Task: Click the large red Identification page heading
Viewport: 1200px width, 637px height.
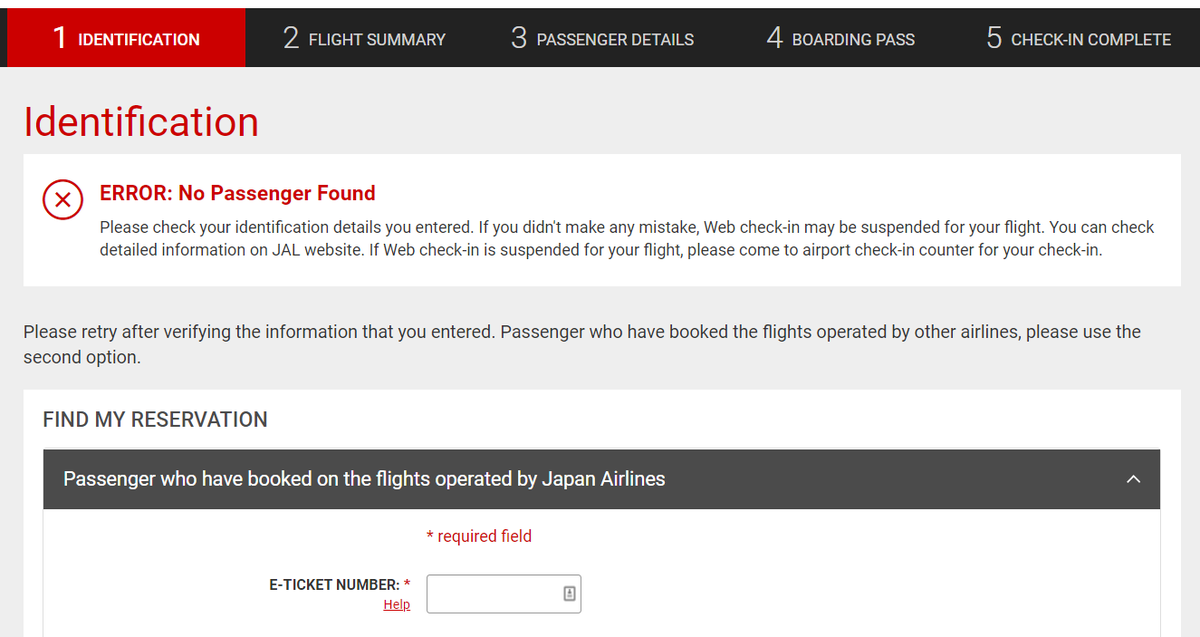Action: tap(141, 122)
